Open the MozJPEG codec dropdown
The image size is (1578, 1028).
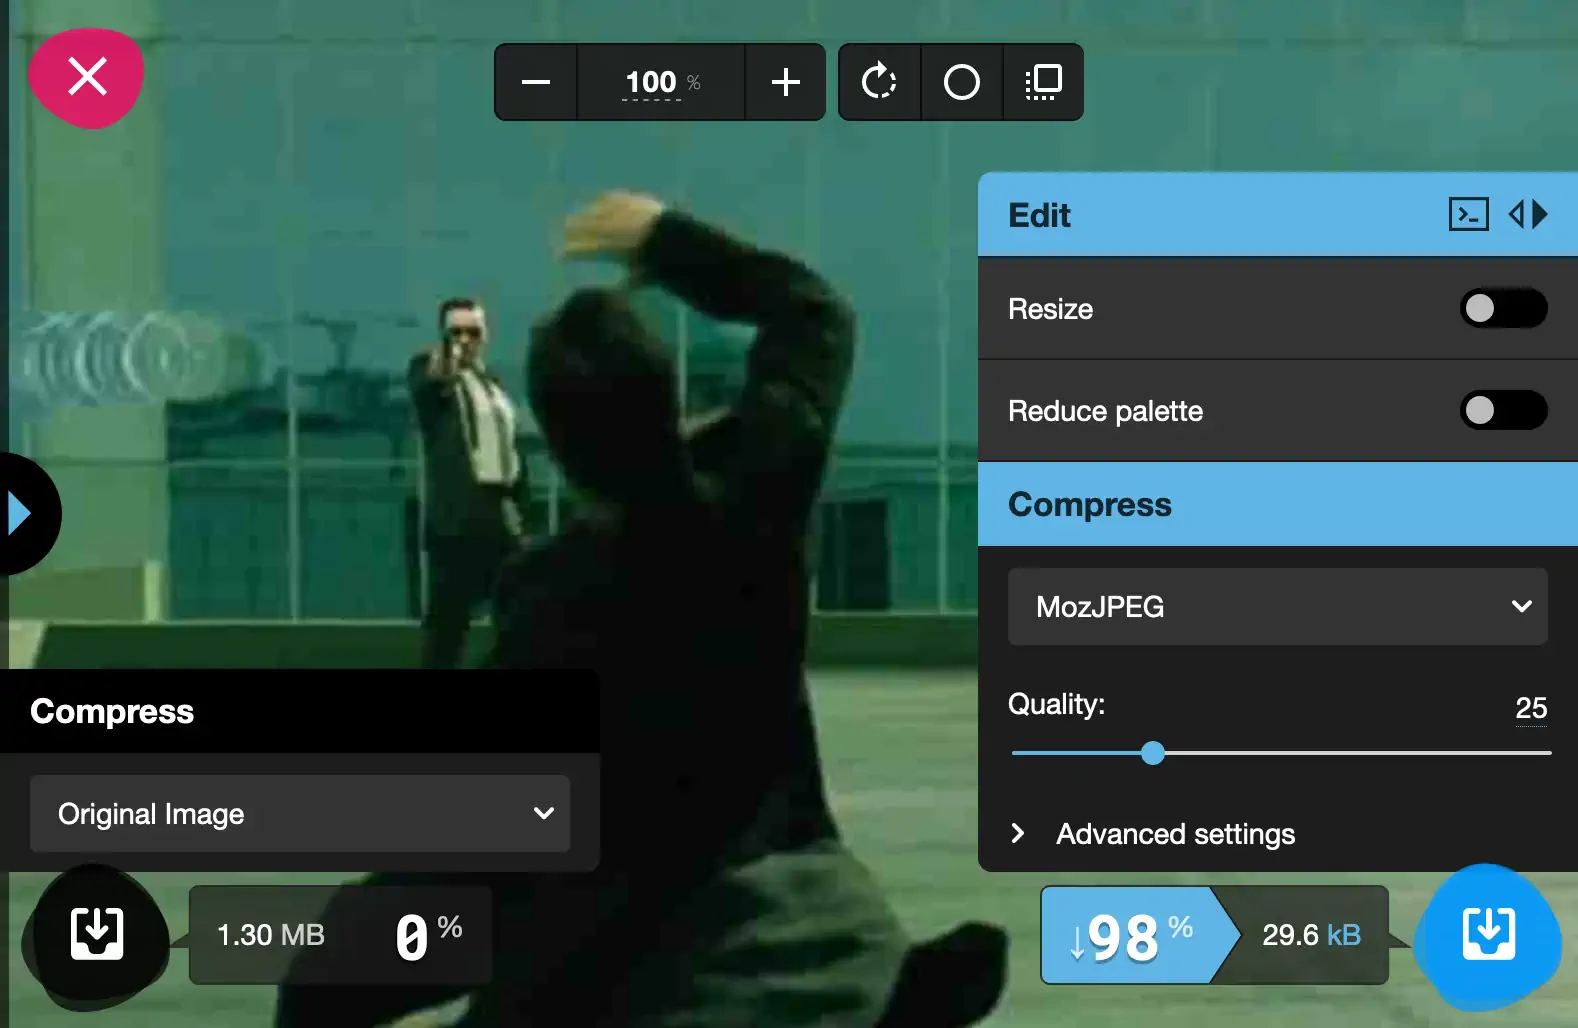point(1277,607)
